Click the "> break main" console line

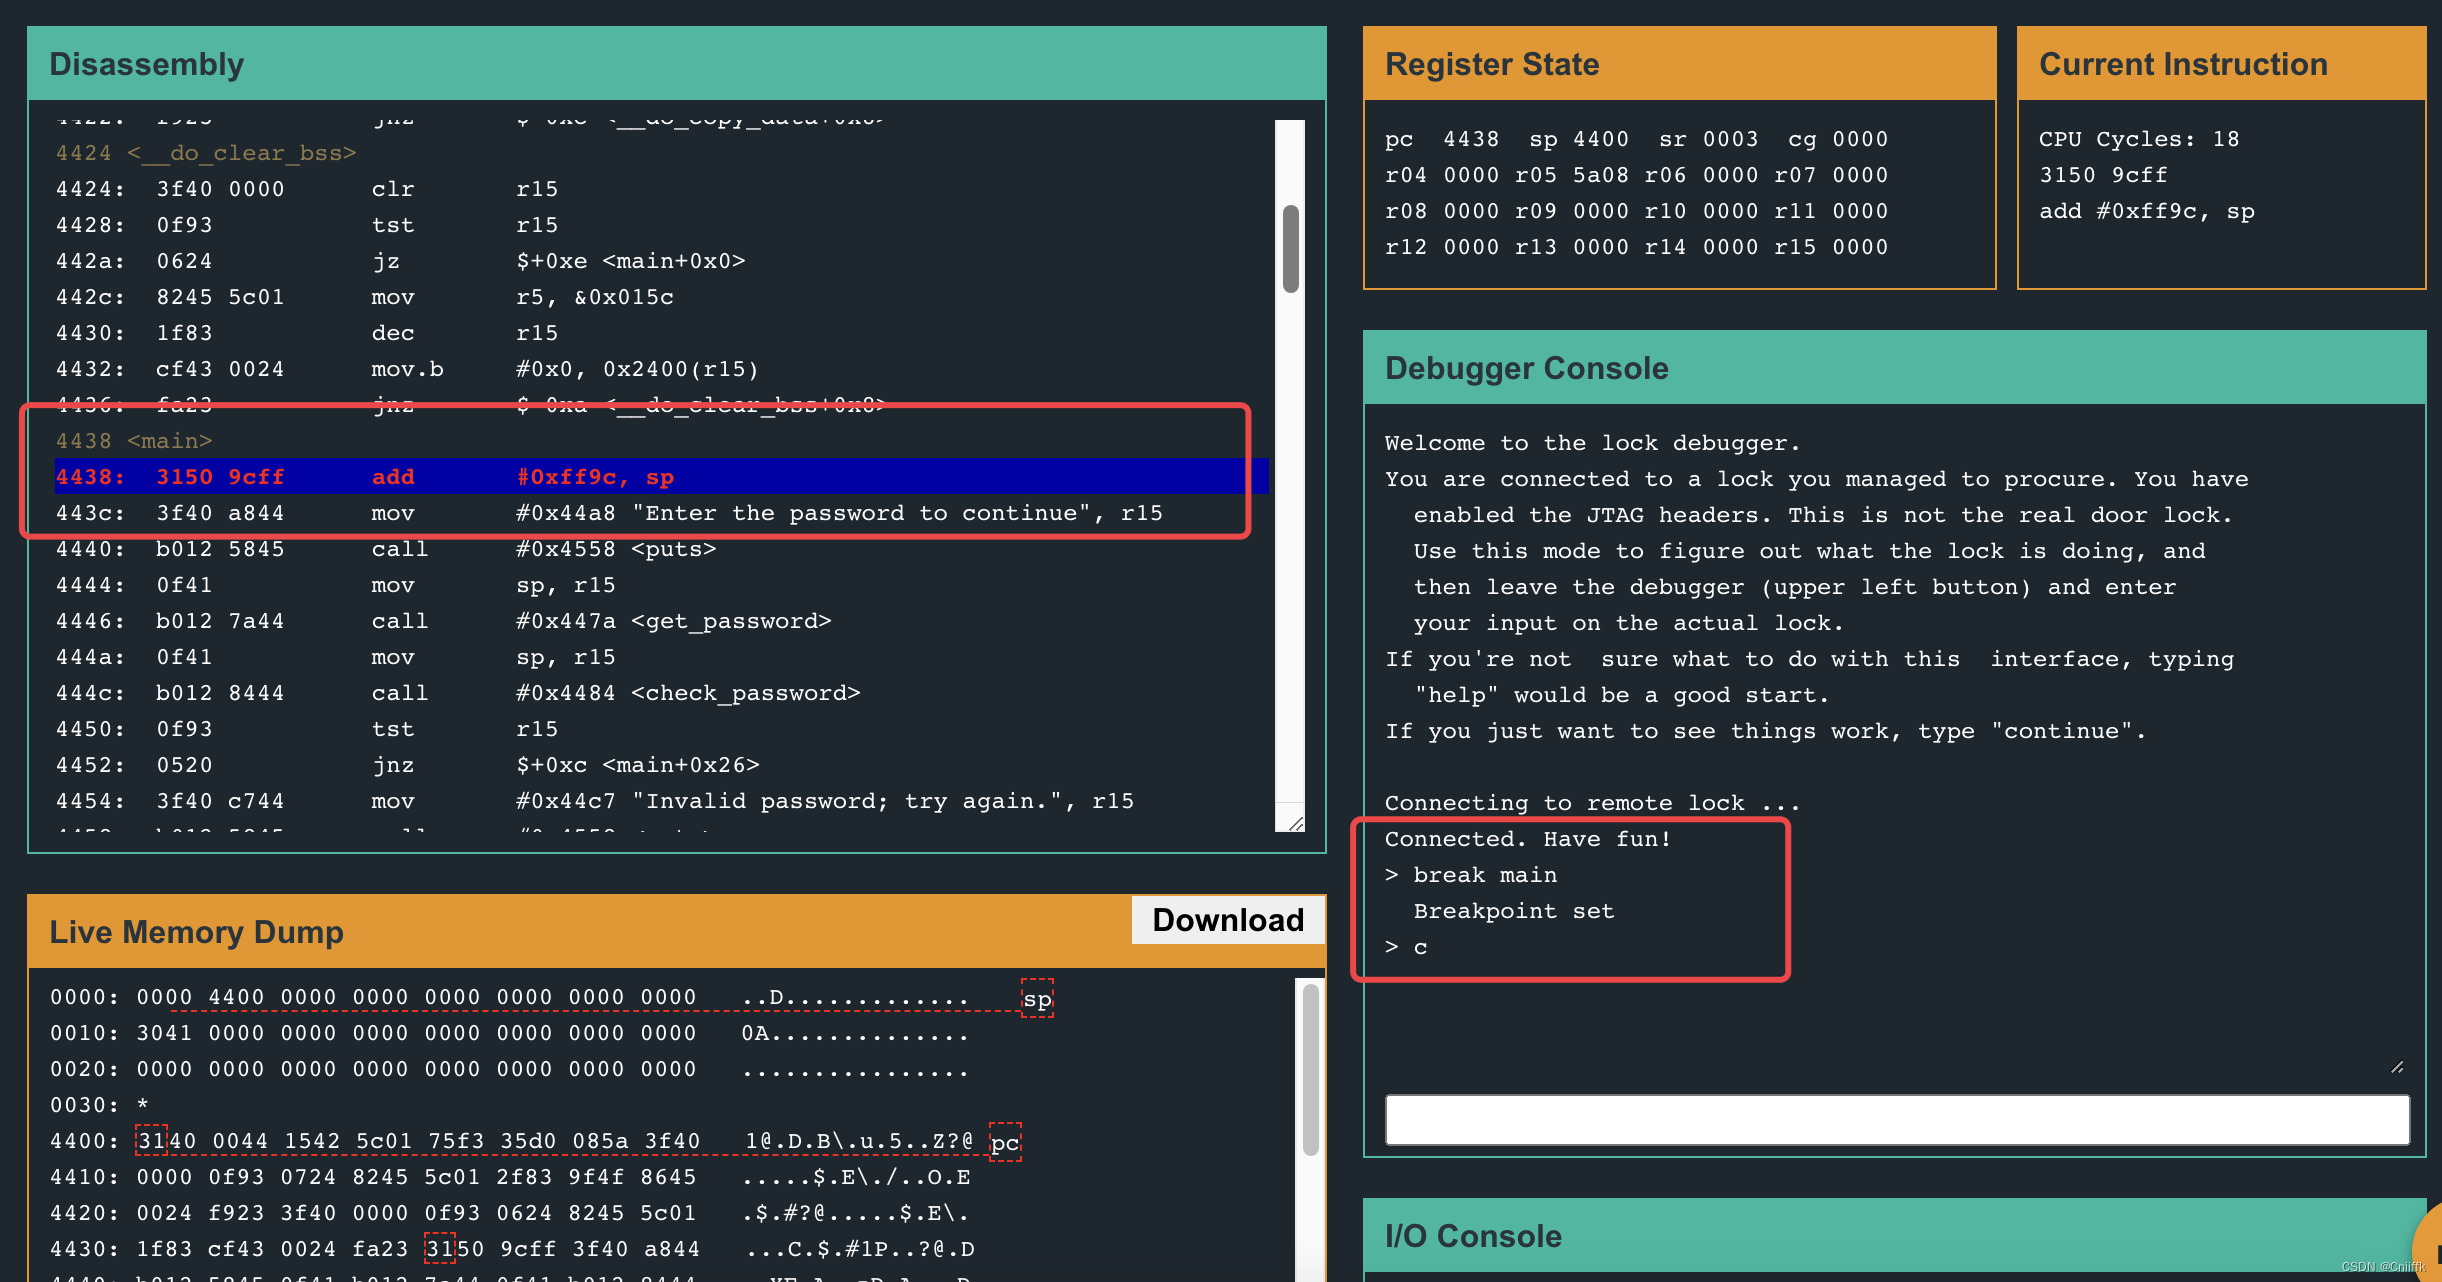click(1471, 875)
